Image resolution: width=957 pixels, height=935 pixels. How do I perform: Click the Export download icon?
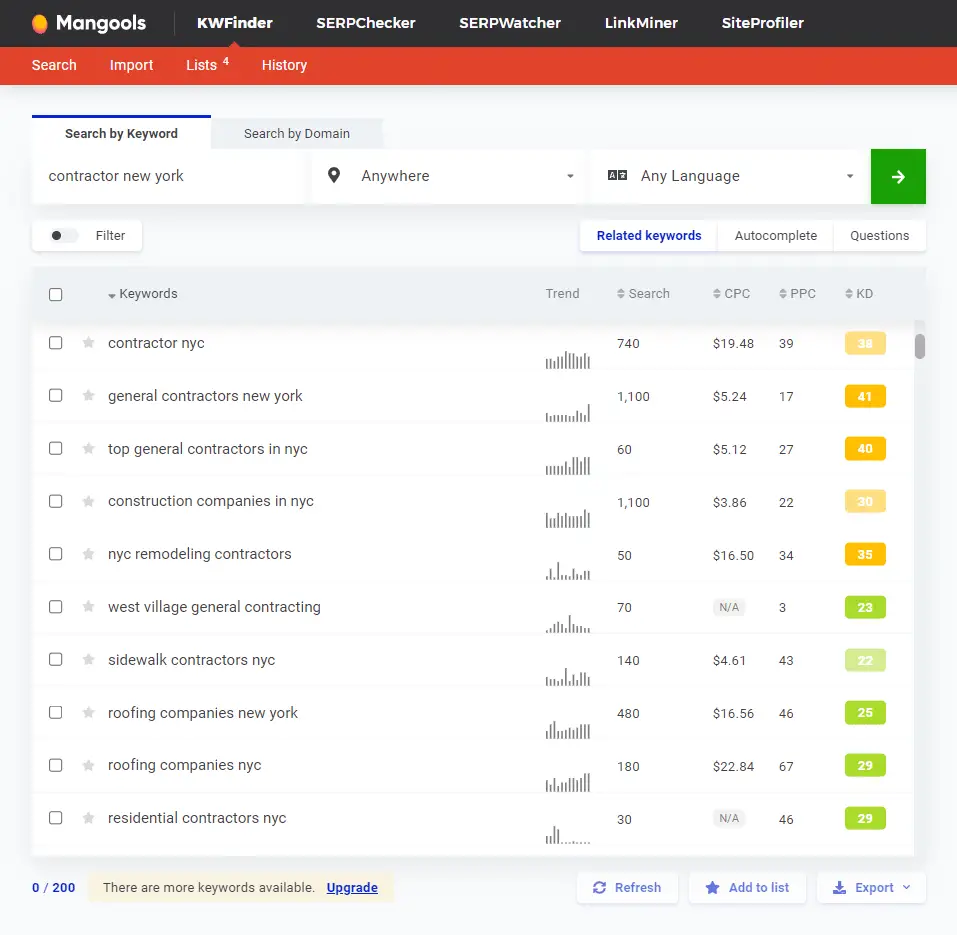[840, 887]
